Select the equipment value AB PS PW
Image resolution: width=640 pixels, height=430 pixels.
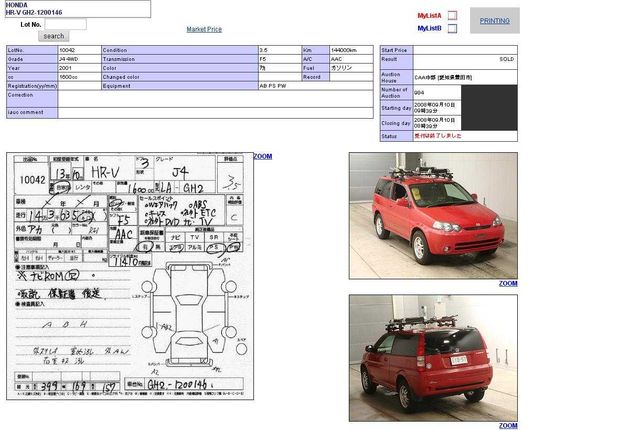273,86
